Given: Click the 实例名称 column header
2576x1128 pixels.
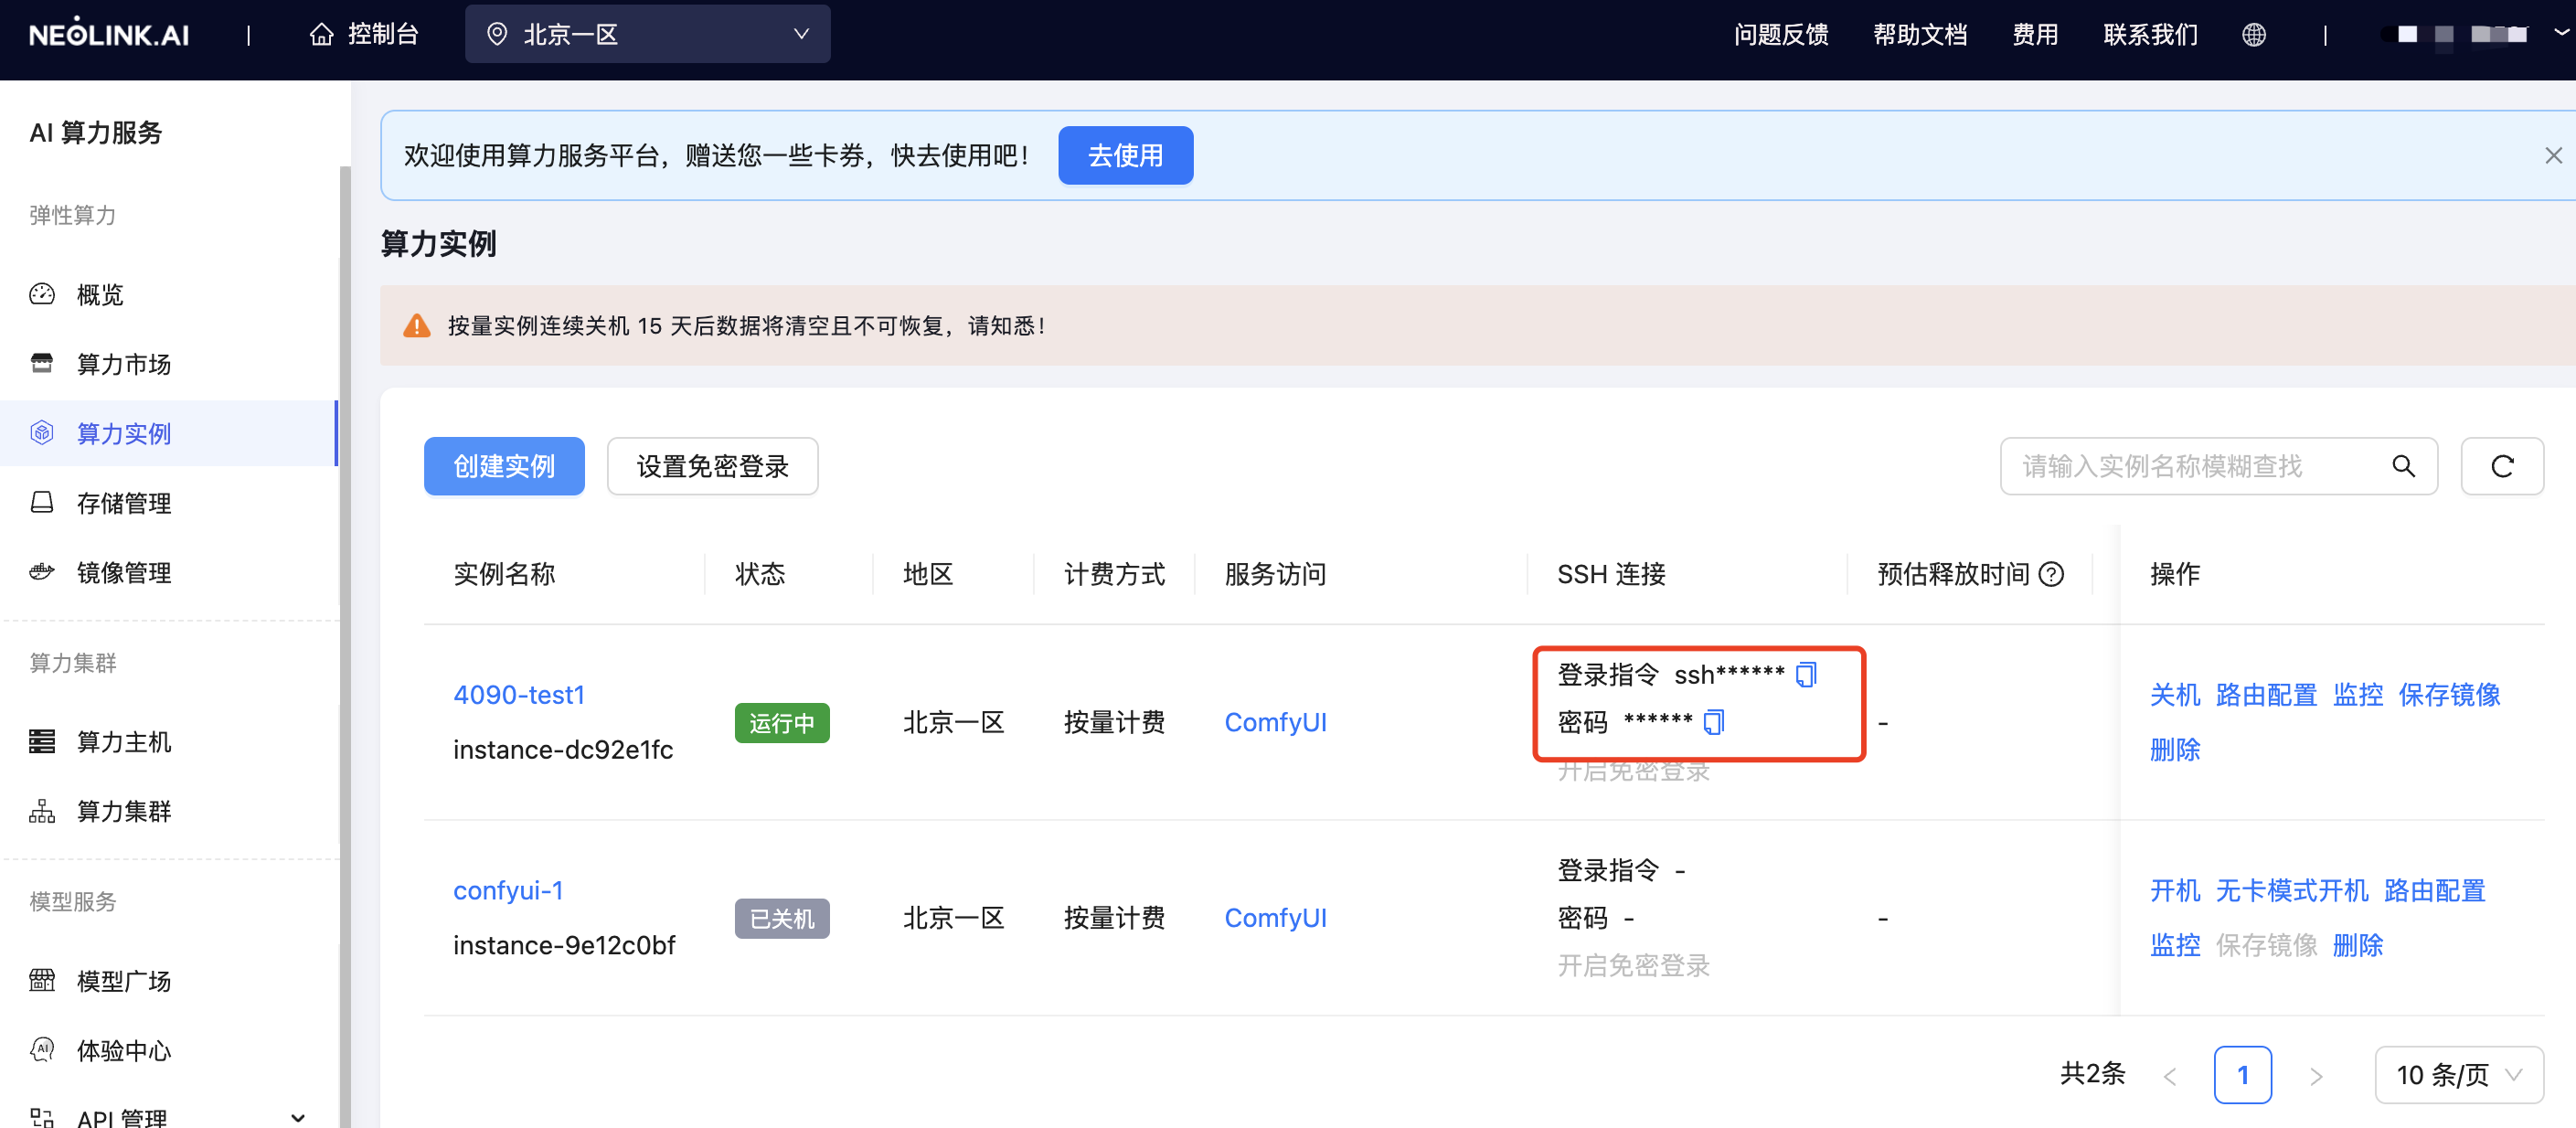Looking at the screenshot, I should [x=504, y=574].
